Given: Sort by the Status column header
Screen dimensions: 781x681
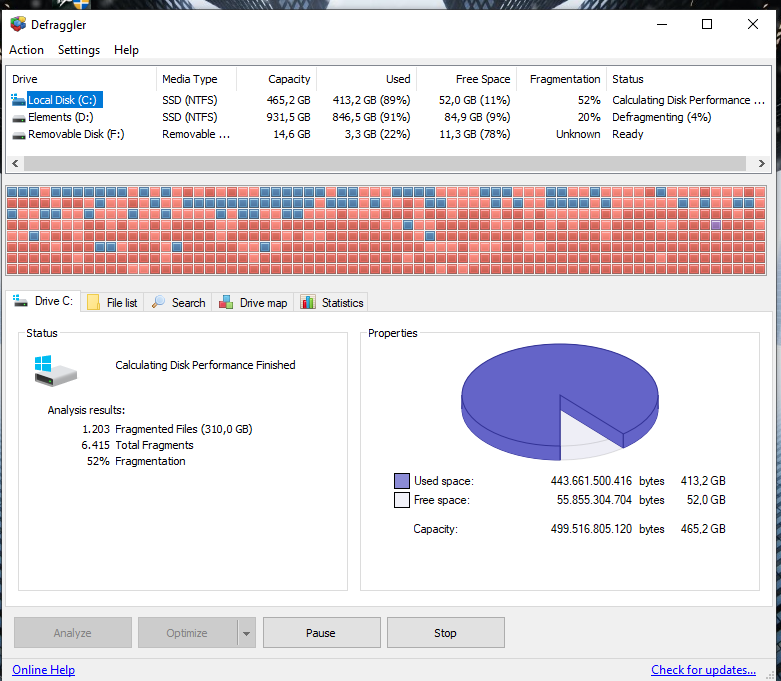Looking at the screenshot, I should pos(689,79).
